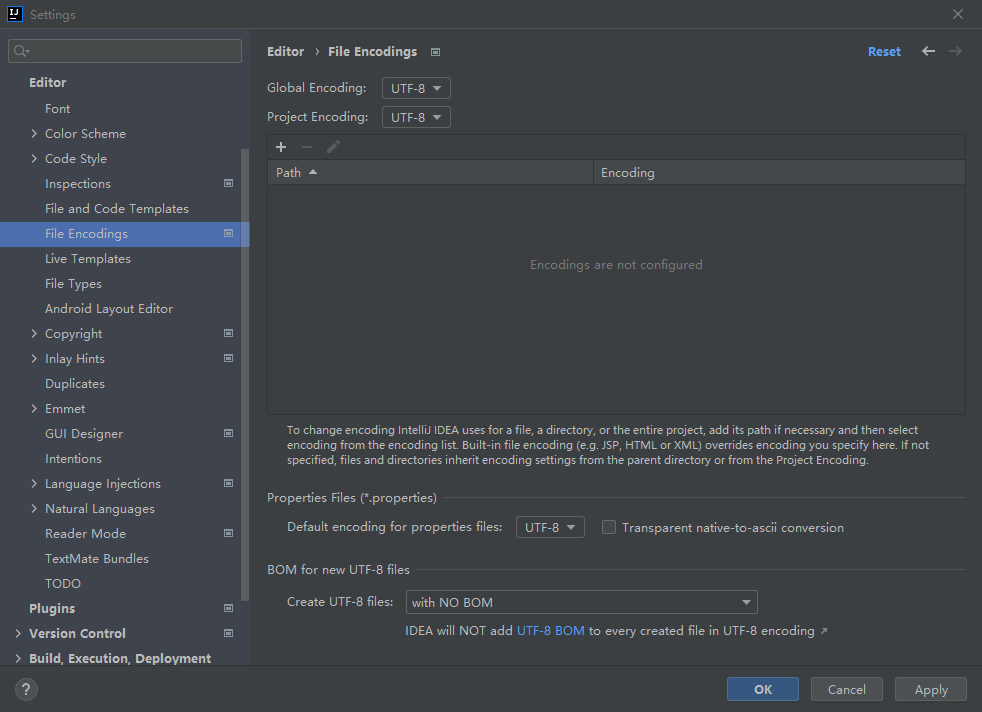This screenshot has height=712, width=982.
Task: Open File and Code Templates settings
Action: [116, 209]
